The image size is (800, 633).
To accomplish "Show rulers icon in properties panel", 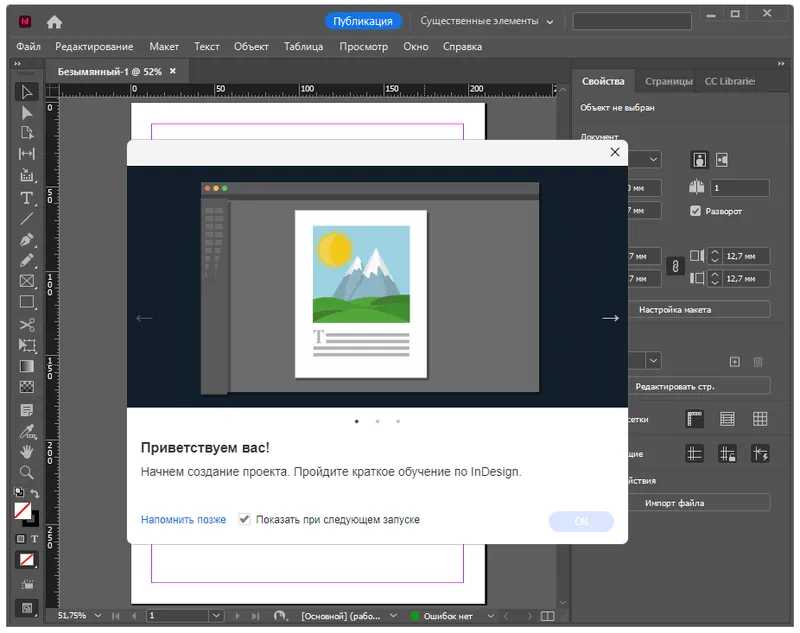I will click(x=694, y=419).
